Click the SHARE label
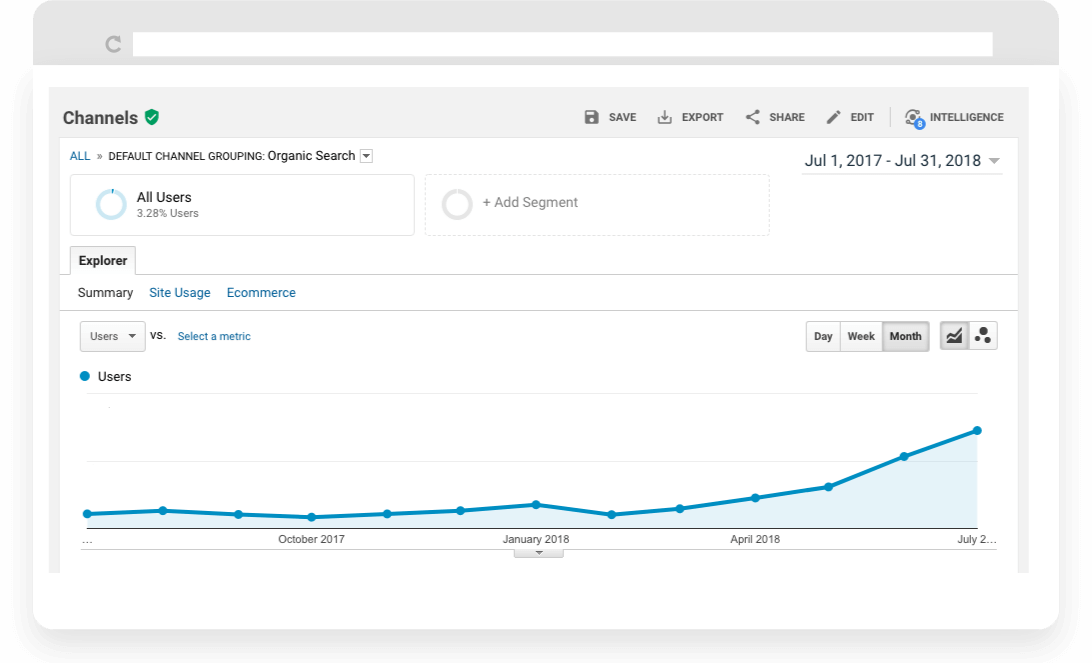This screenshot has width=1092, height=663. pos(787,117)
